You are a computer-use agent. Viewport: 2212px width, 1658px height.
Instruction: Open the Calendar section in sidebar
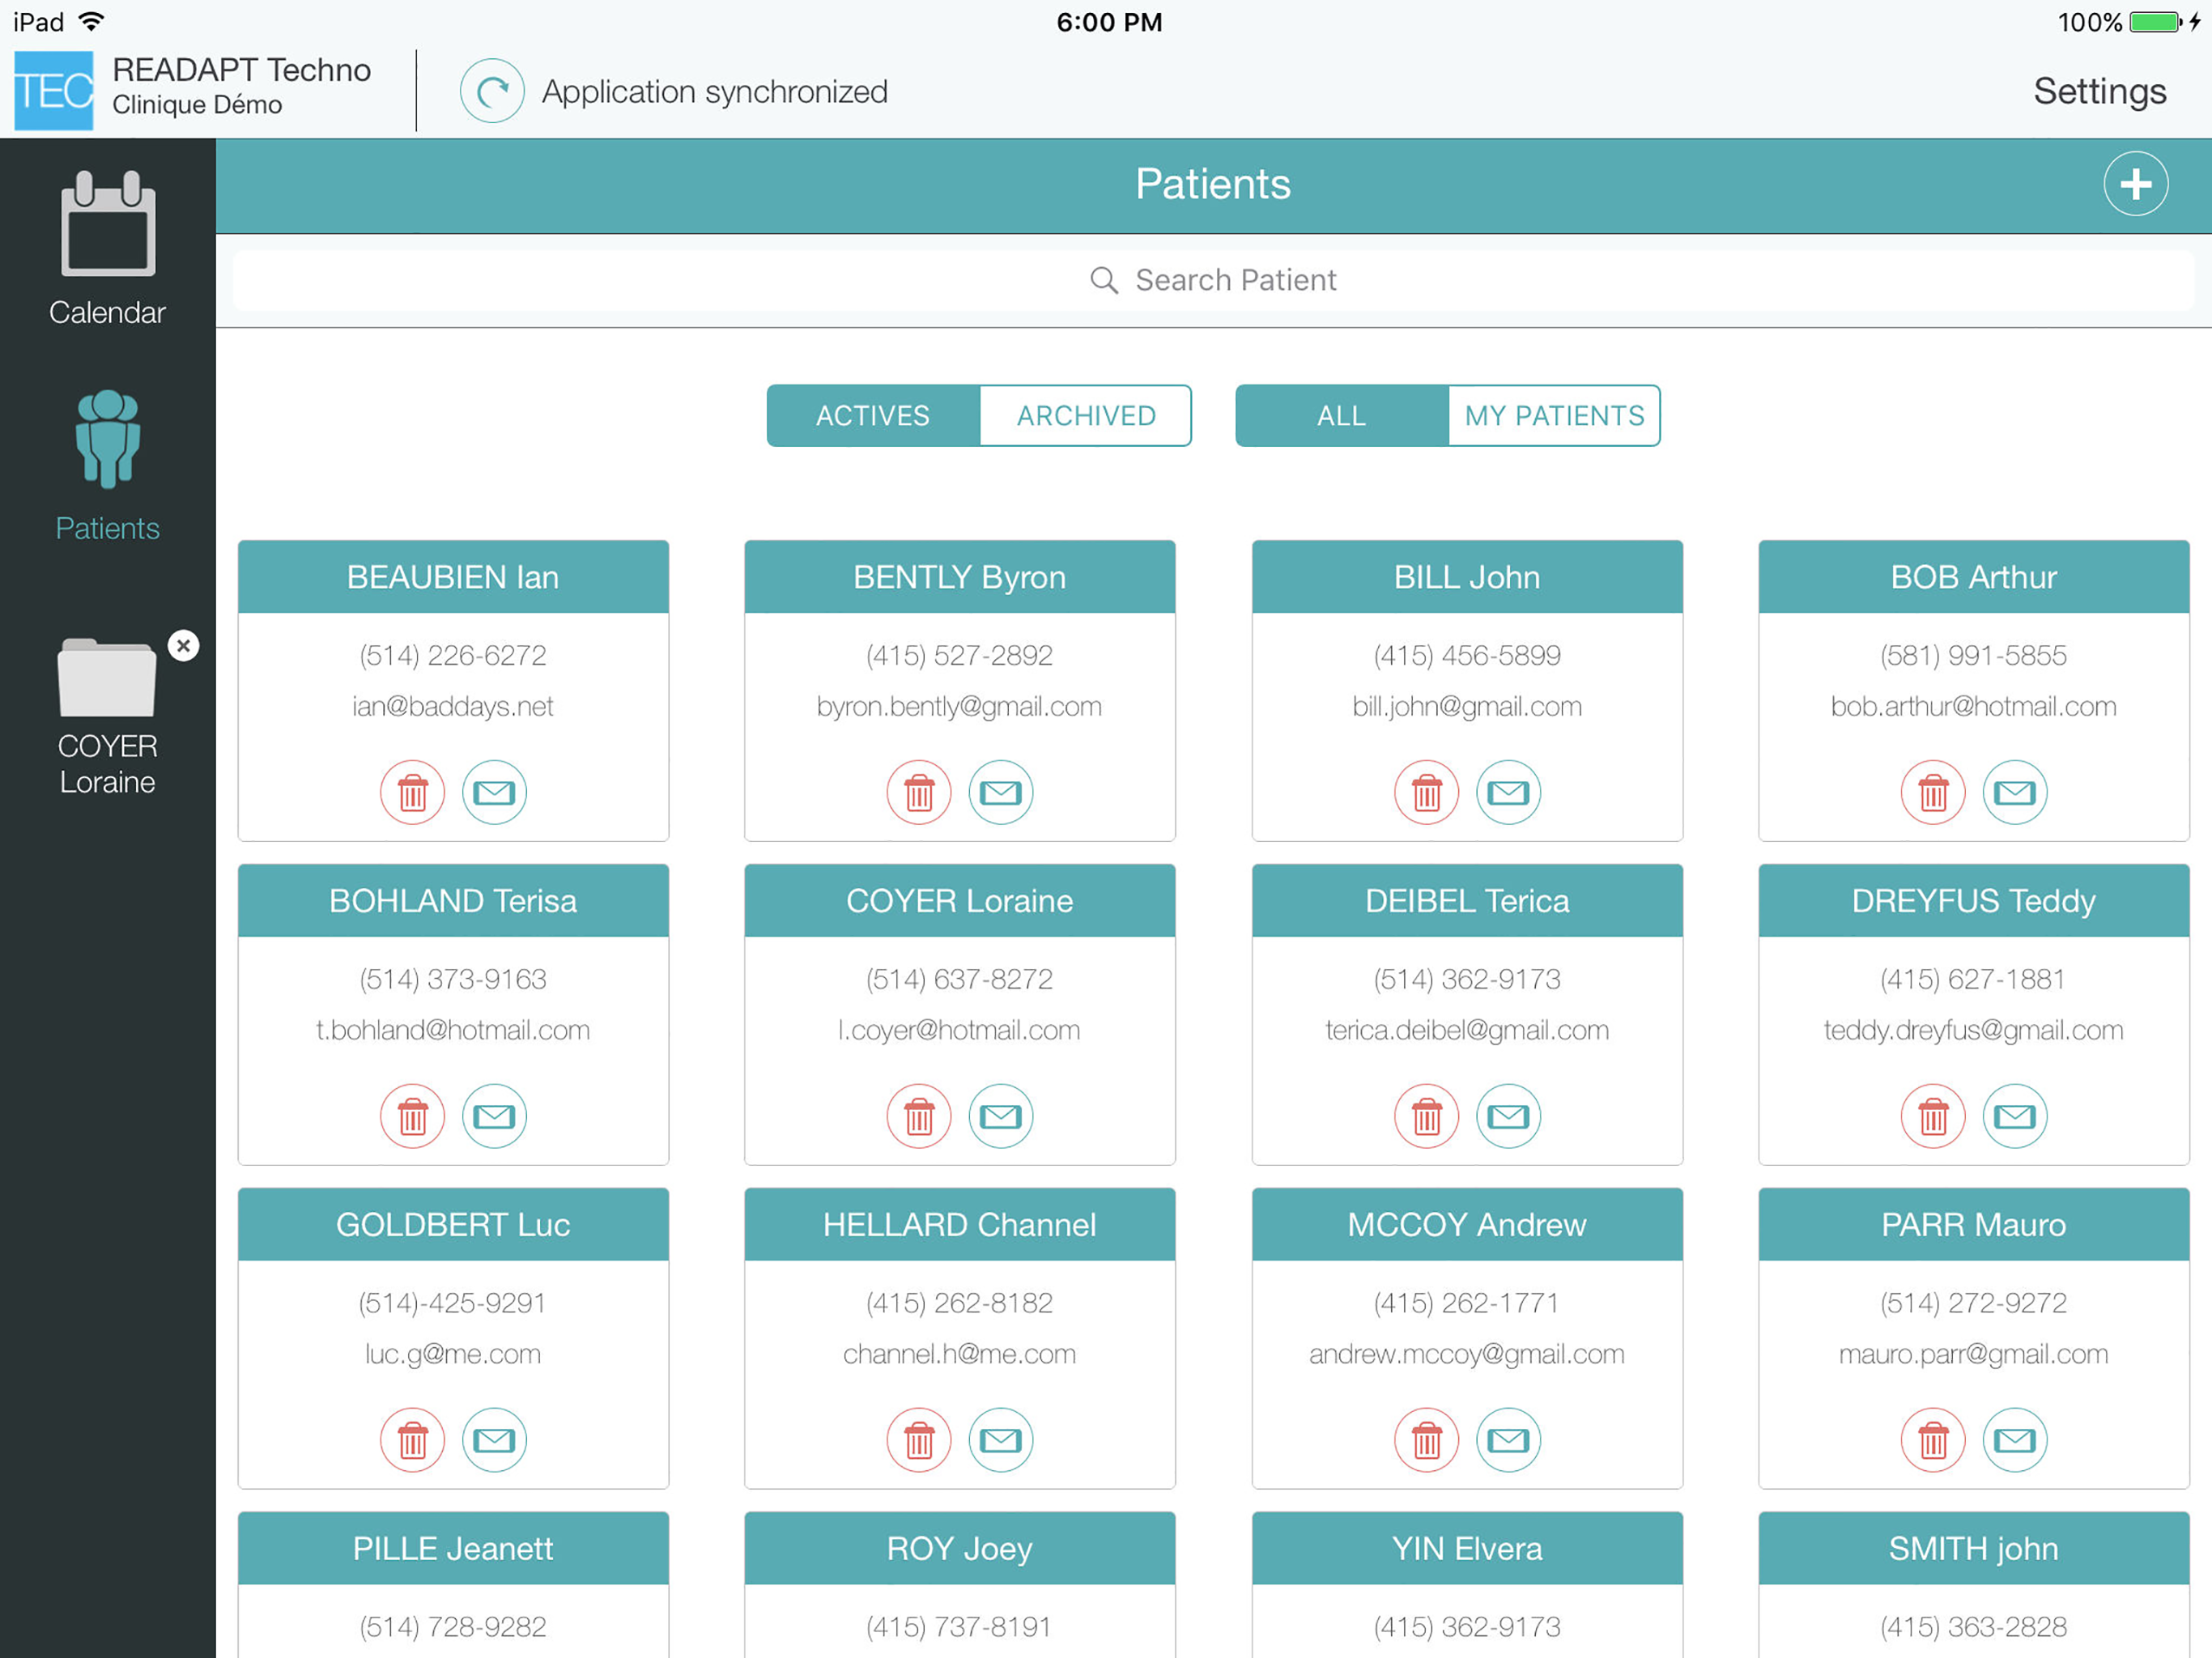(108, 249)
